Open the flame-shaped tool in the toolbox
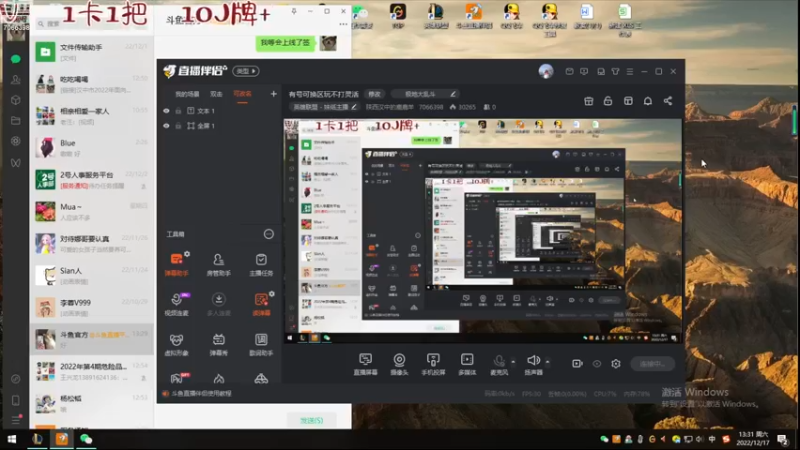The height and width of the screenshot is (450, 800). tap(219, 379)
